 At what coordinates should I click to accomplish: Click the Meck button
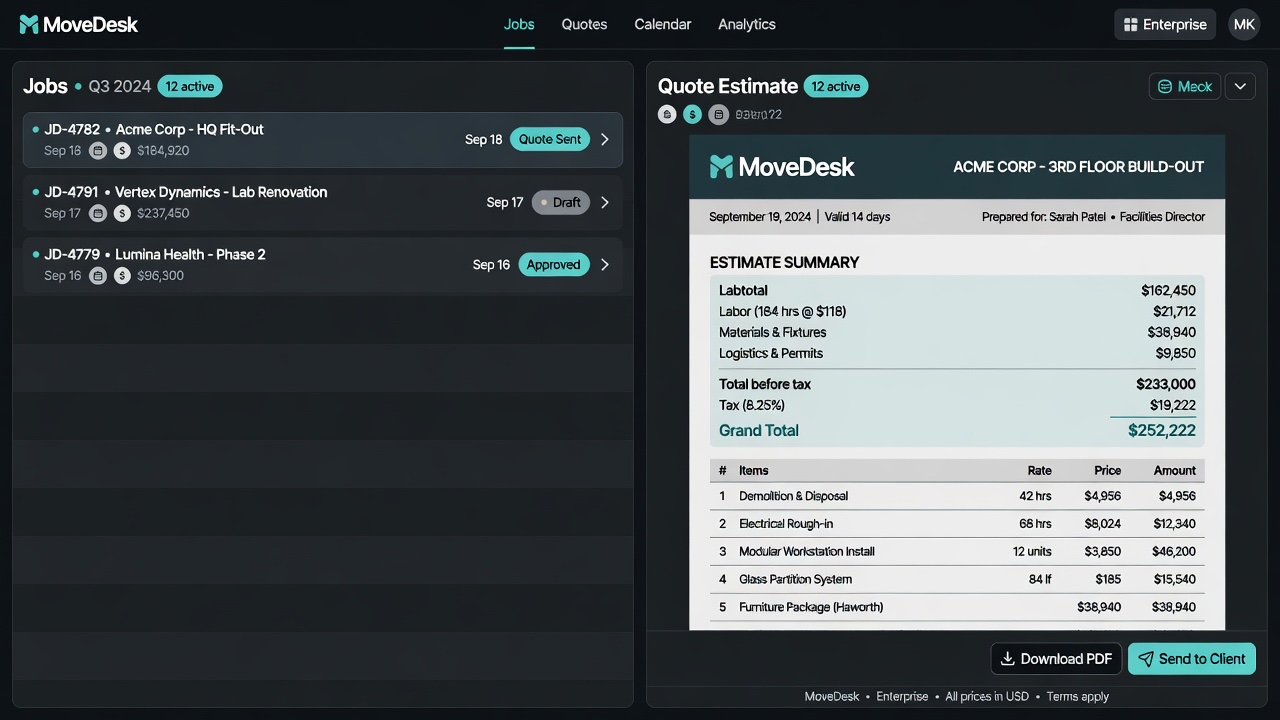pos(1185,86)
